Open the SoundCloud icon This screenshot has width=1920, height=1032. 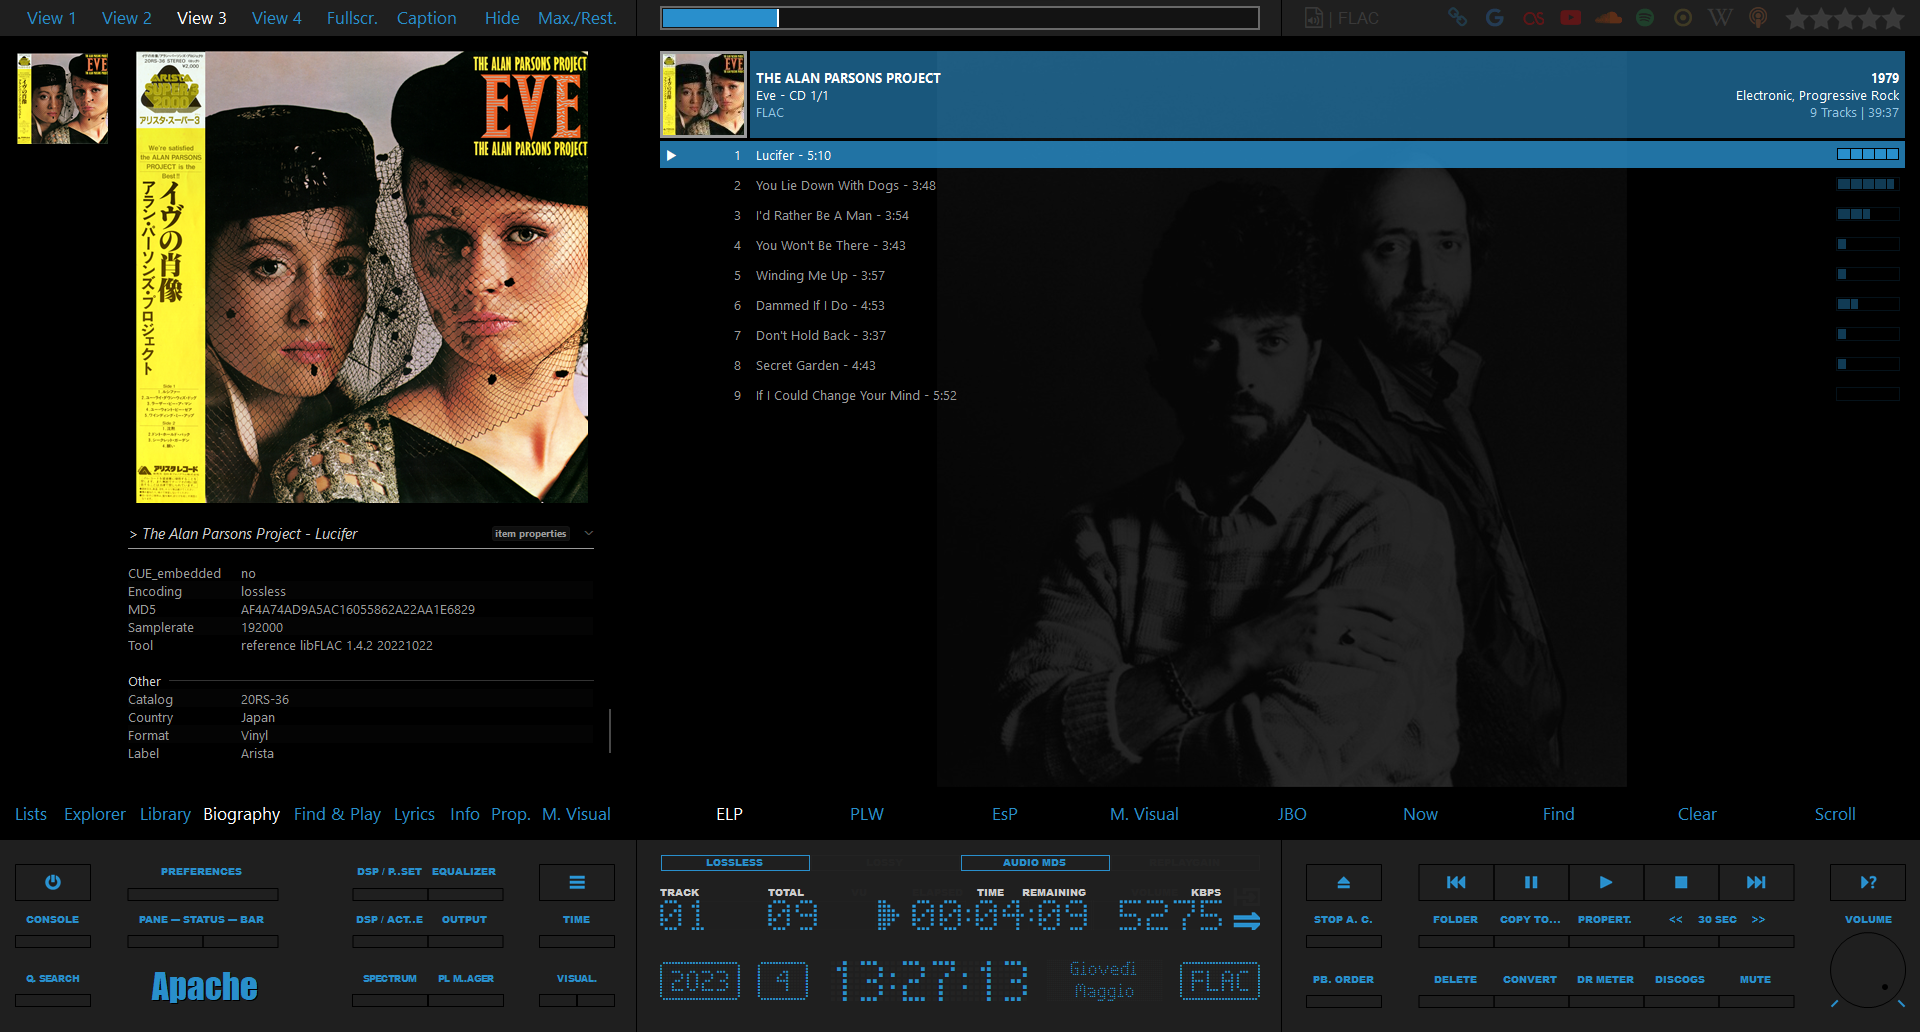[x=1609, y=18]
